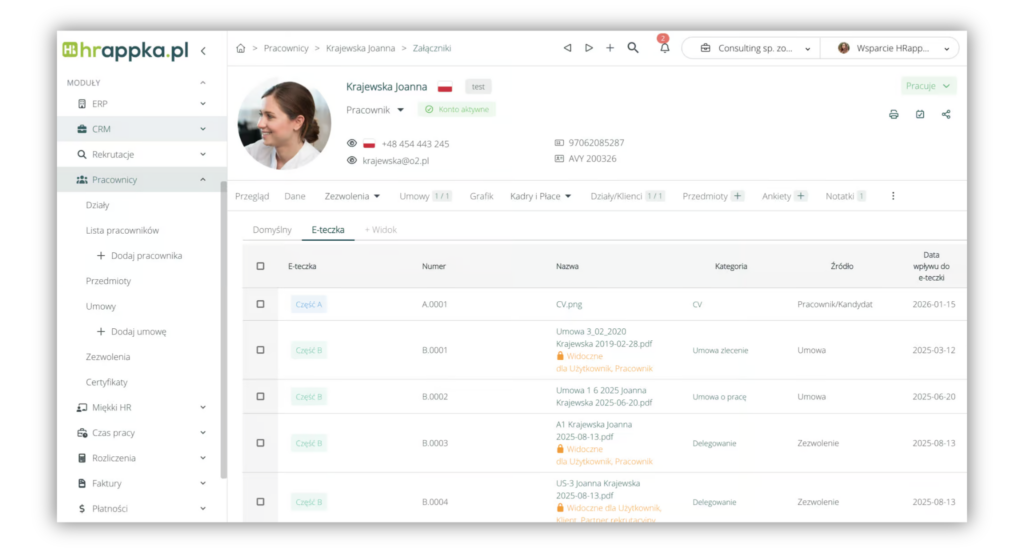Click Dodaj umowę in sidebar

click(x=131, y=332)
